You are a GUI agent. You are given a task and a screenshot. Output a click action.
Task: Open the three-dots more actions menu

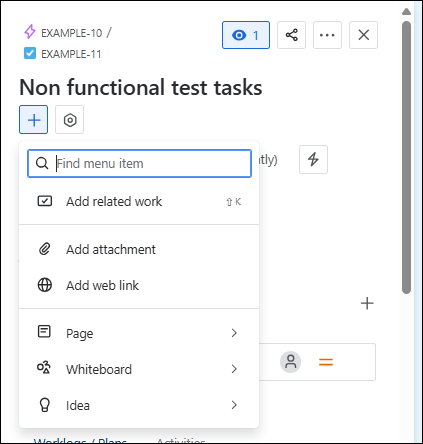click(x=327, y=35)
